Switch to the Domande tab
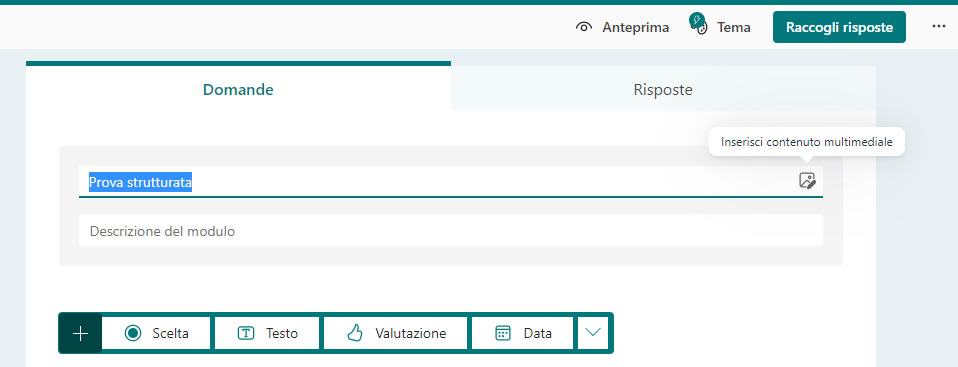Viewport: 958px width, 367px height. point(238,90)
